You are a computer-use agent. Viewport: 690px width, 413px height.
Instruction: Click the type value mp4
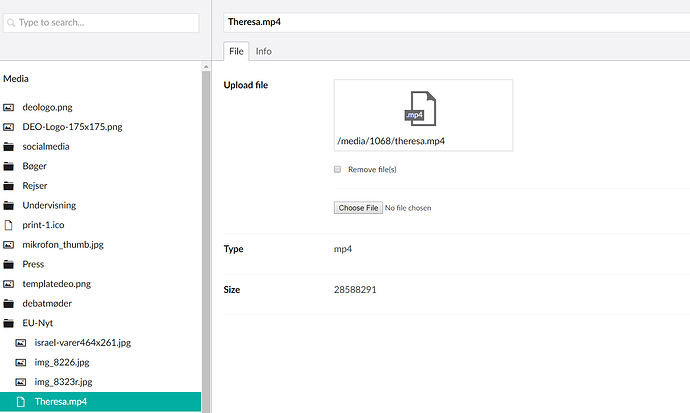click(342, 249)
